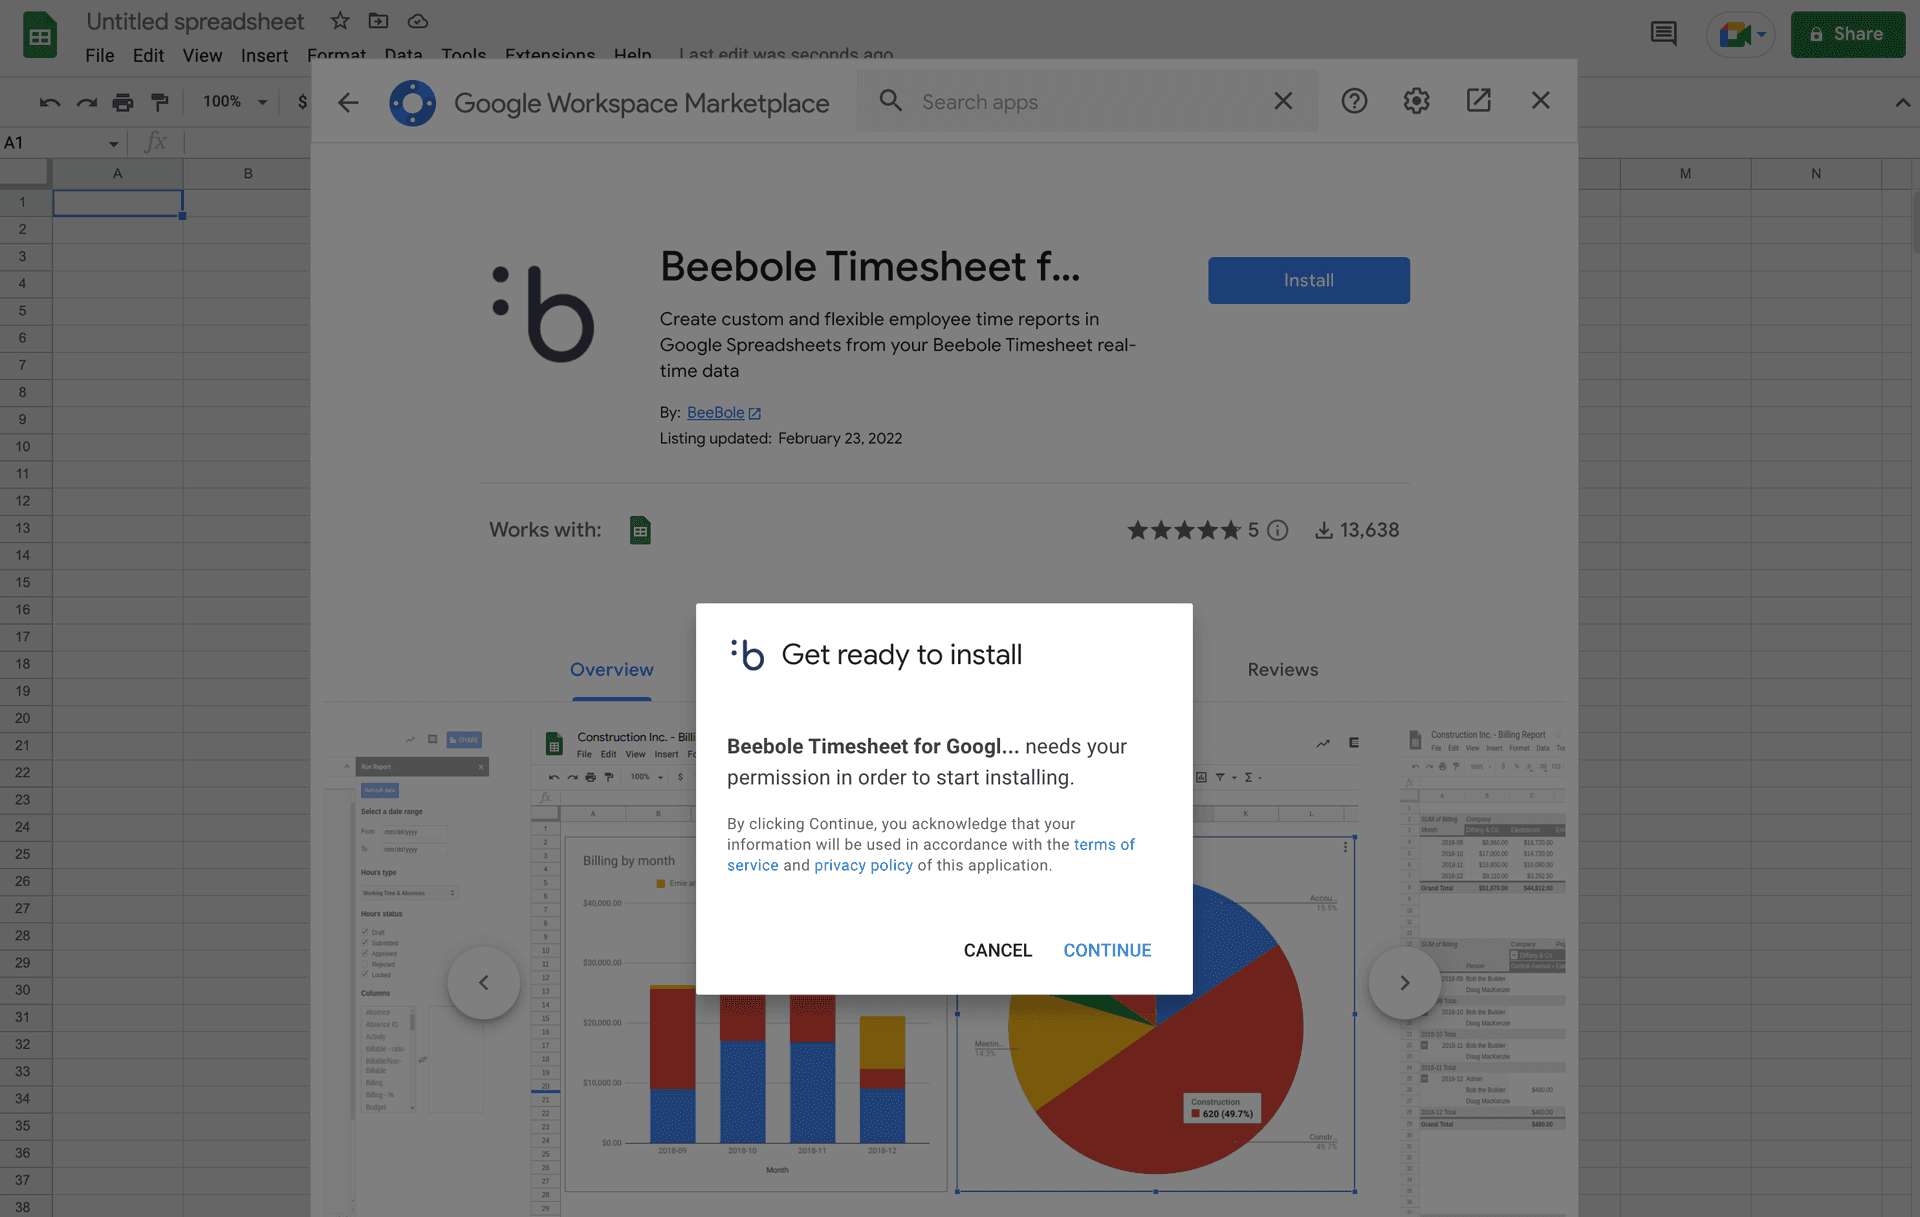Select the paint format tool
Image resolution: width=1920 pixels, height=1217 pixels.
[x=160, y=101]
